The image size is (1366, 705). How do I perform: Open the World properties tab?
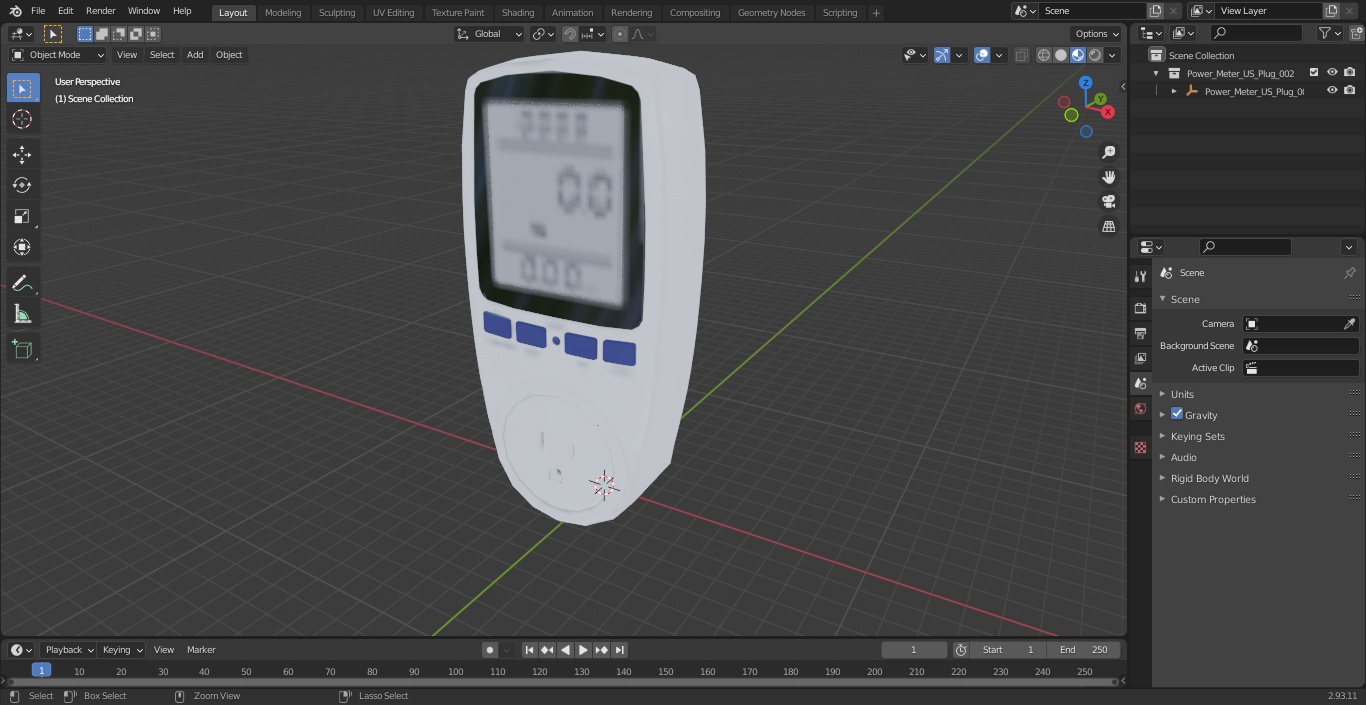1140,409
